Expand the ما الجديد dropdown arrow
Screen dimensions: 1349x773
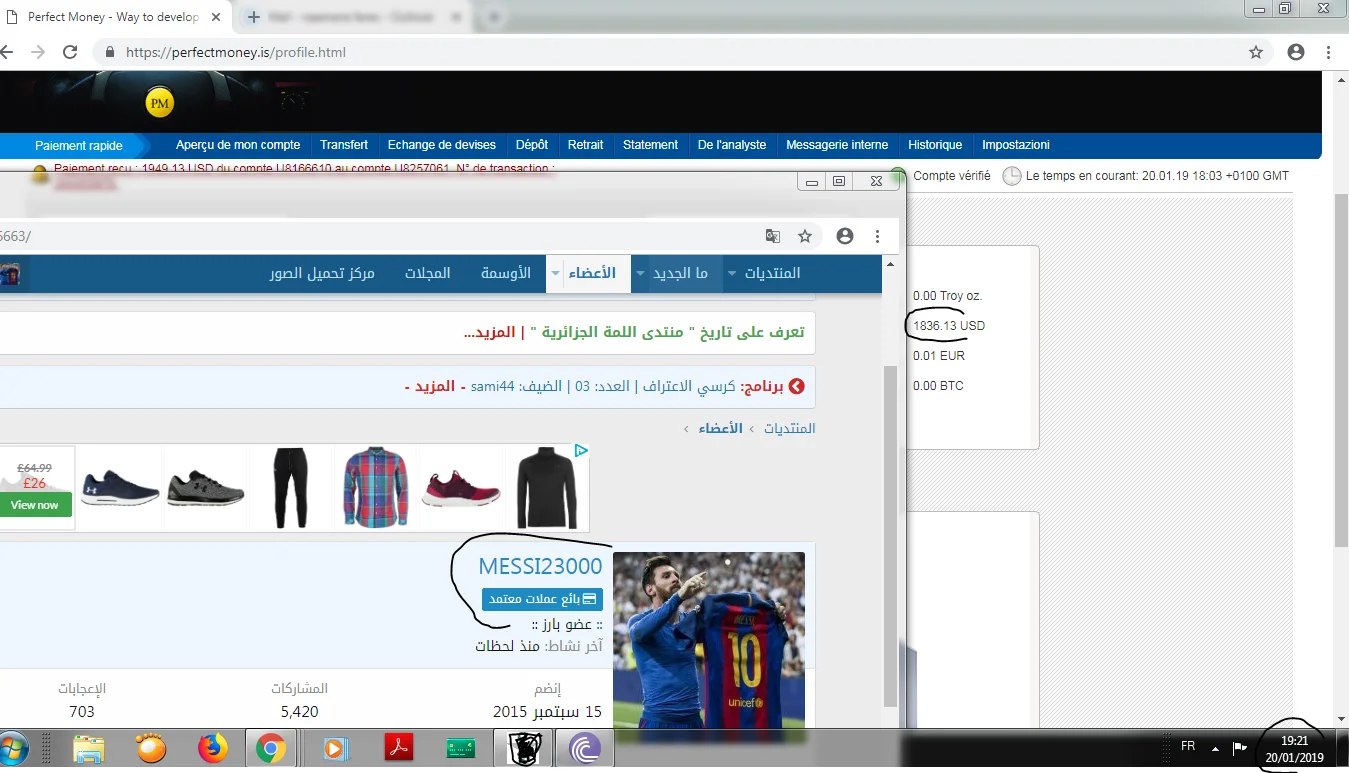coord(640,273)
